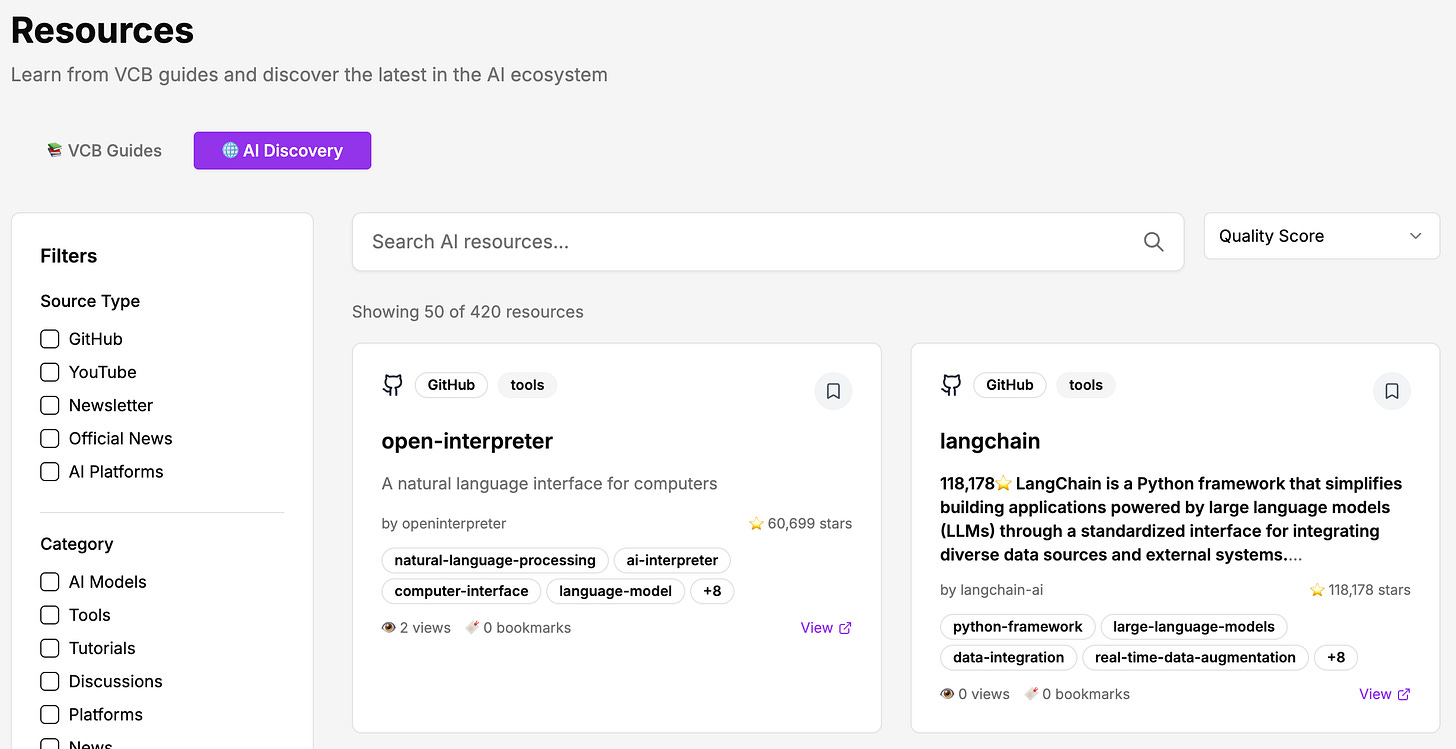Click the large-language-models tag
This screenshot has width=1456, height=749.
tap(1194, 627)
